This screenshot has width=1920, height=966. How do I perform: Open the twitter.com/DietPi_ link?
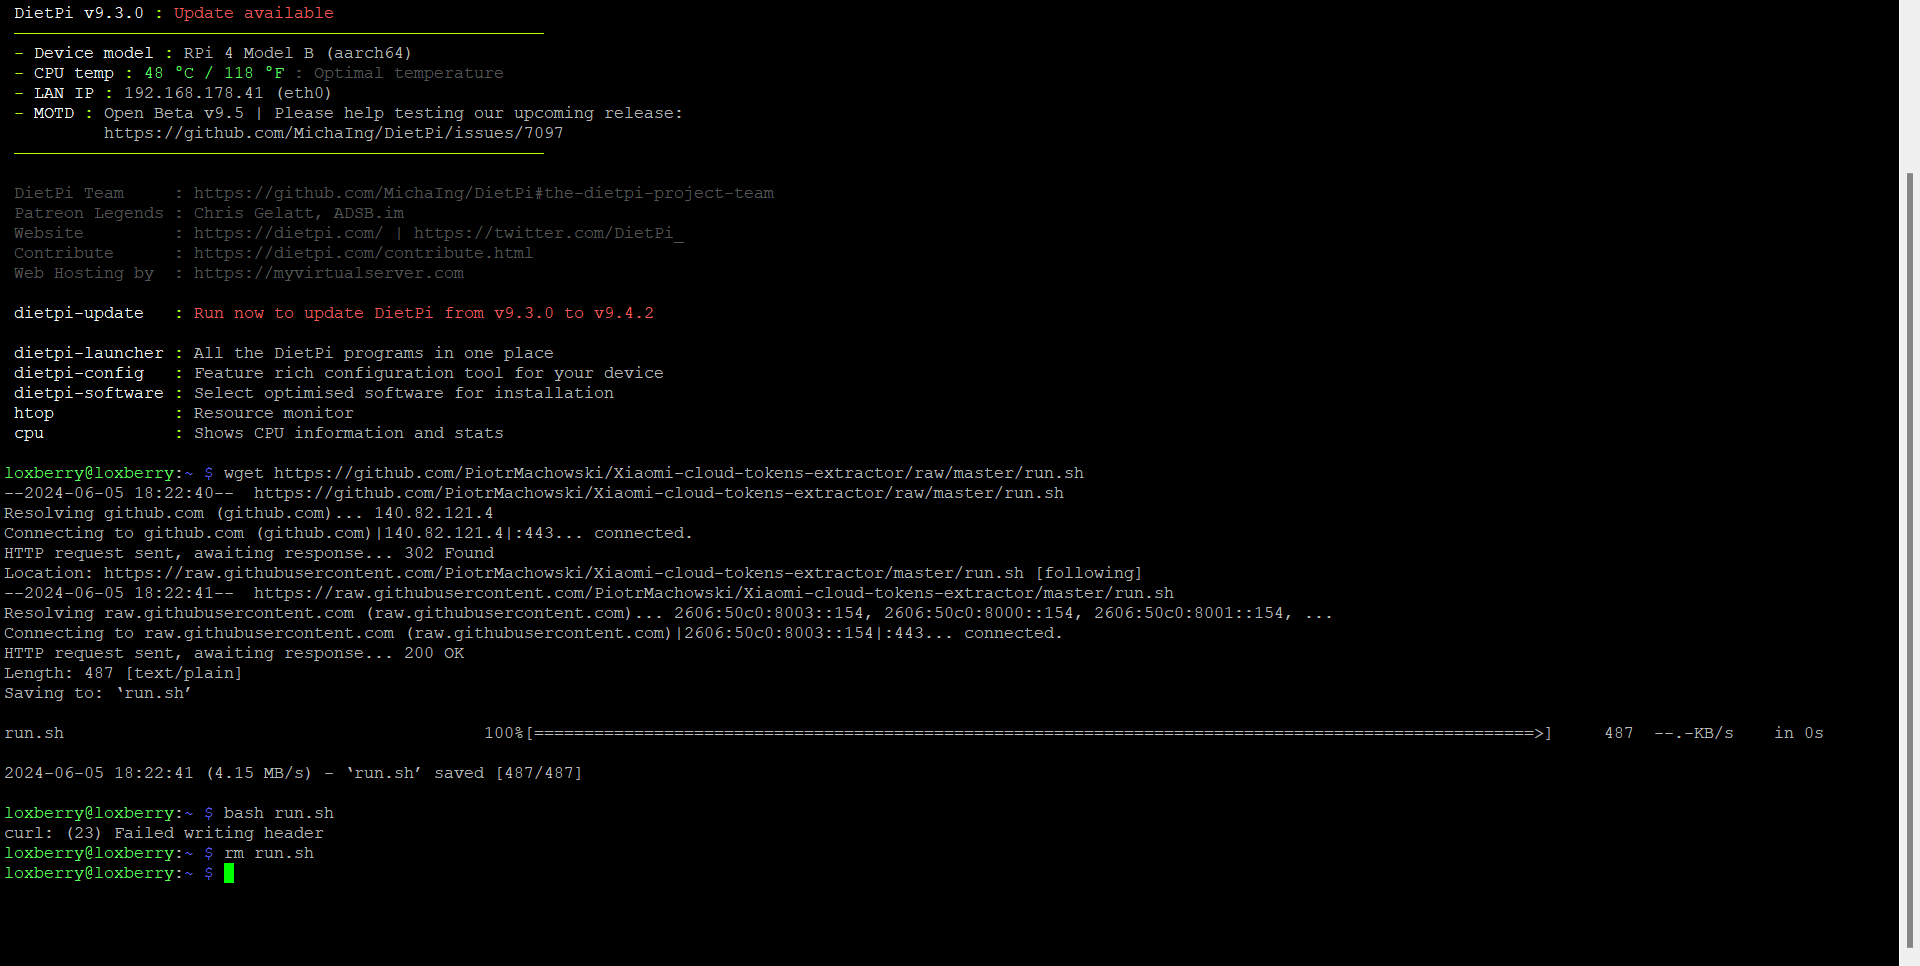coord(548,233)
